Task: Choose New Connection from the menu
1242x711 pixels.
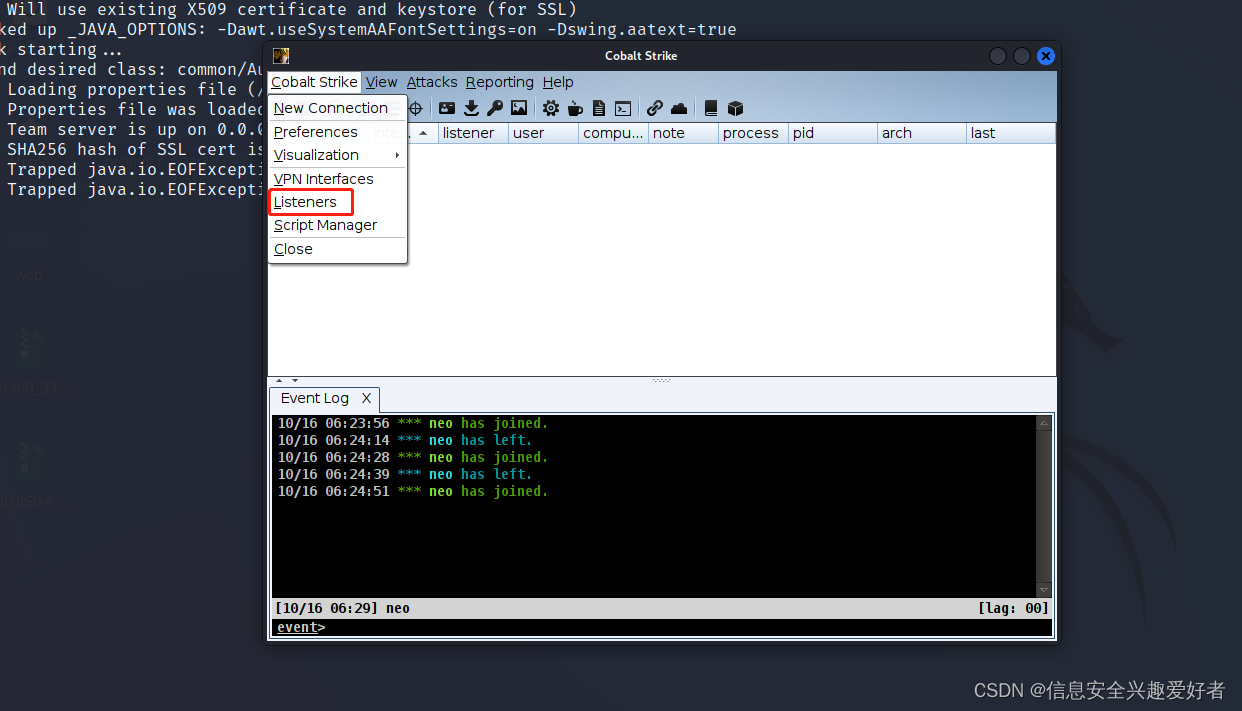Action: 337,108
